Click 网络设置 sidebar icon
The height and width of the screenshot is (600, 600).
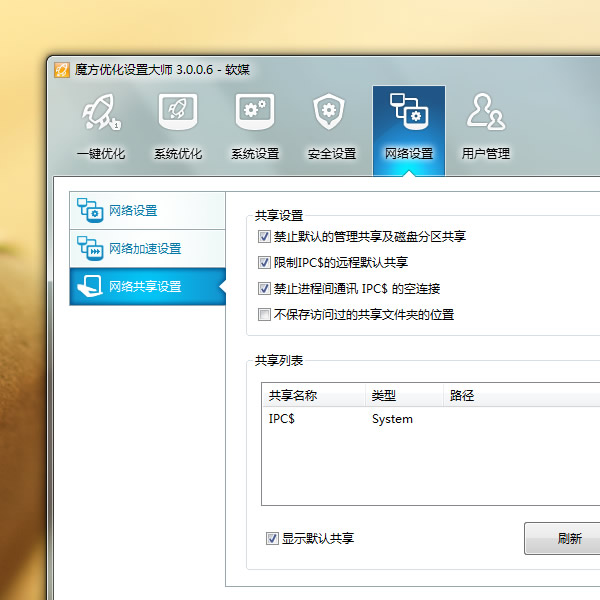coord(90,210)
